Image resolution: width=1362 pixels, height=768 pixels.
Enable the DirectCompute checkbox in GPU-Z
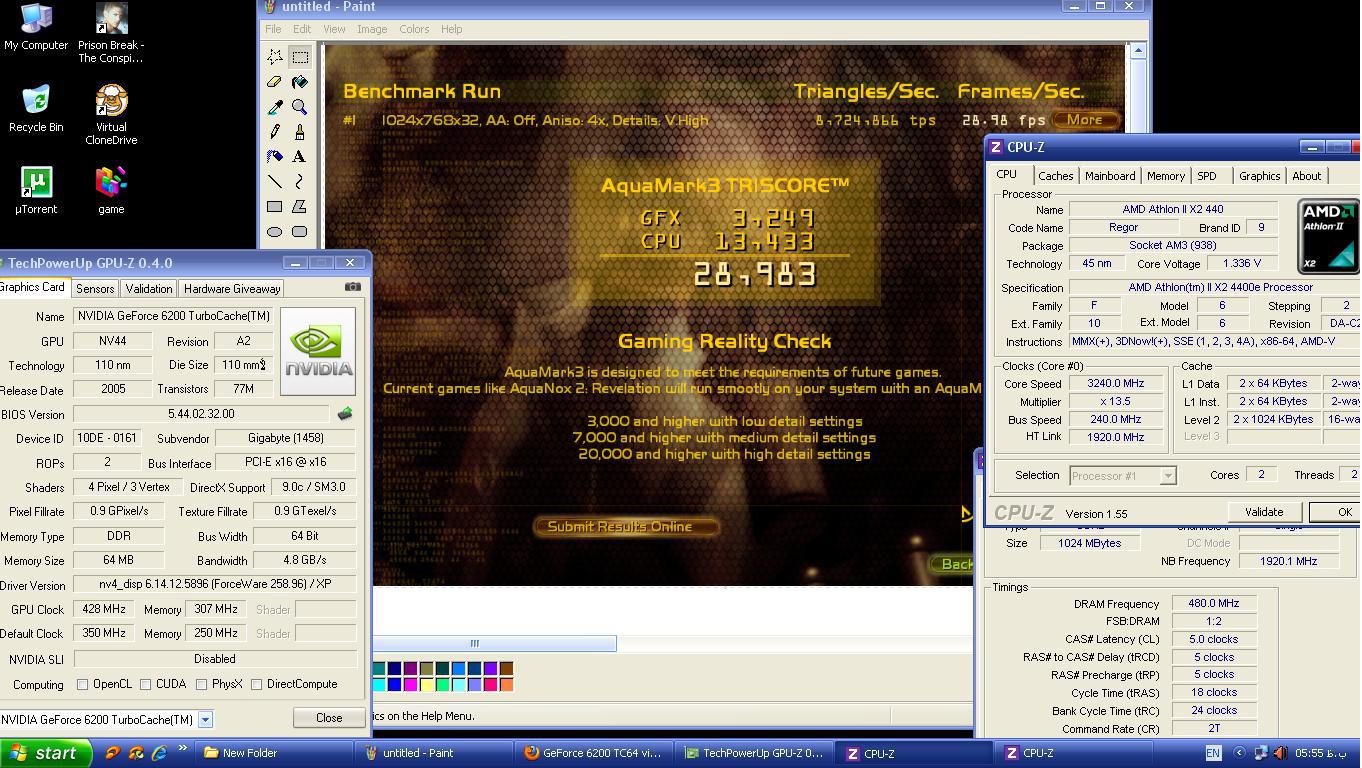pos(257,684)
